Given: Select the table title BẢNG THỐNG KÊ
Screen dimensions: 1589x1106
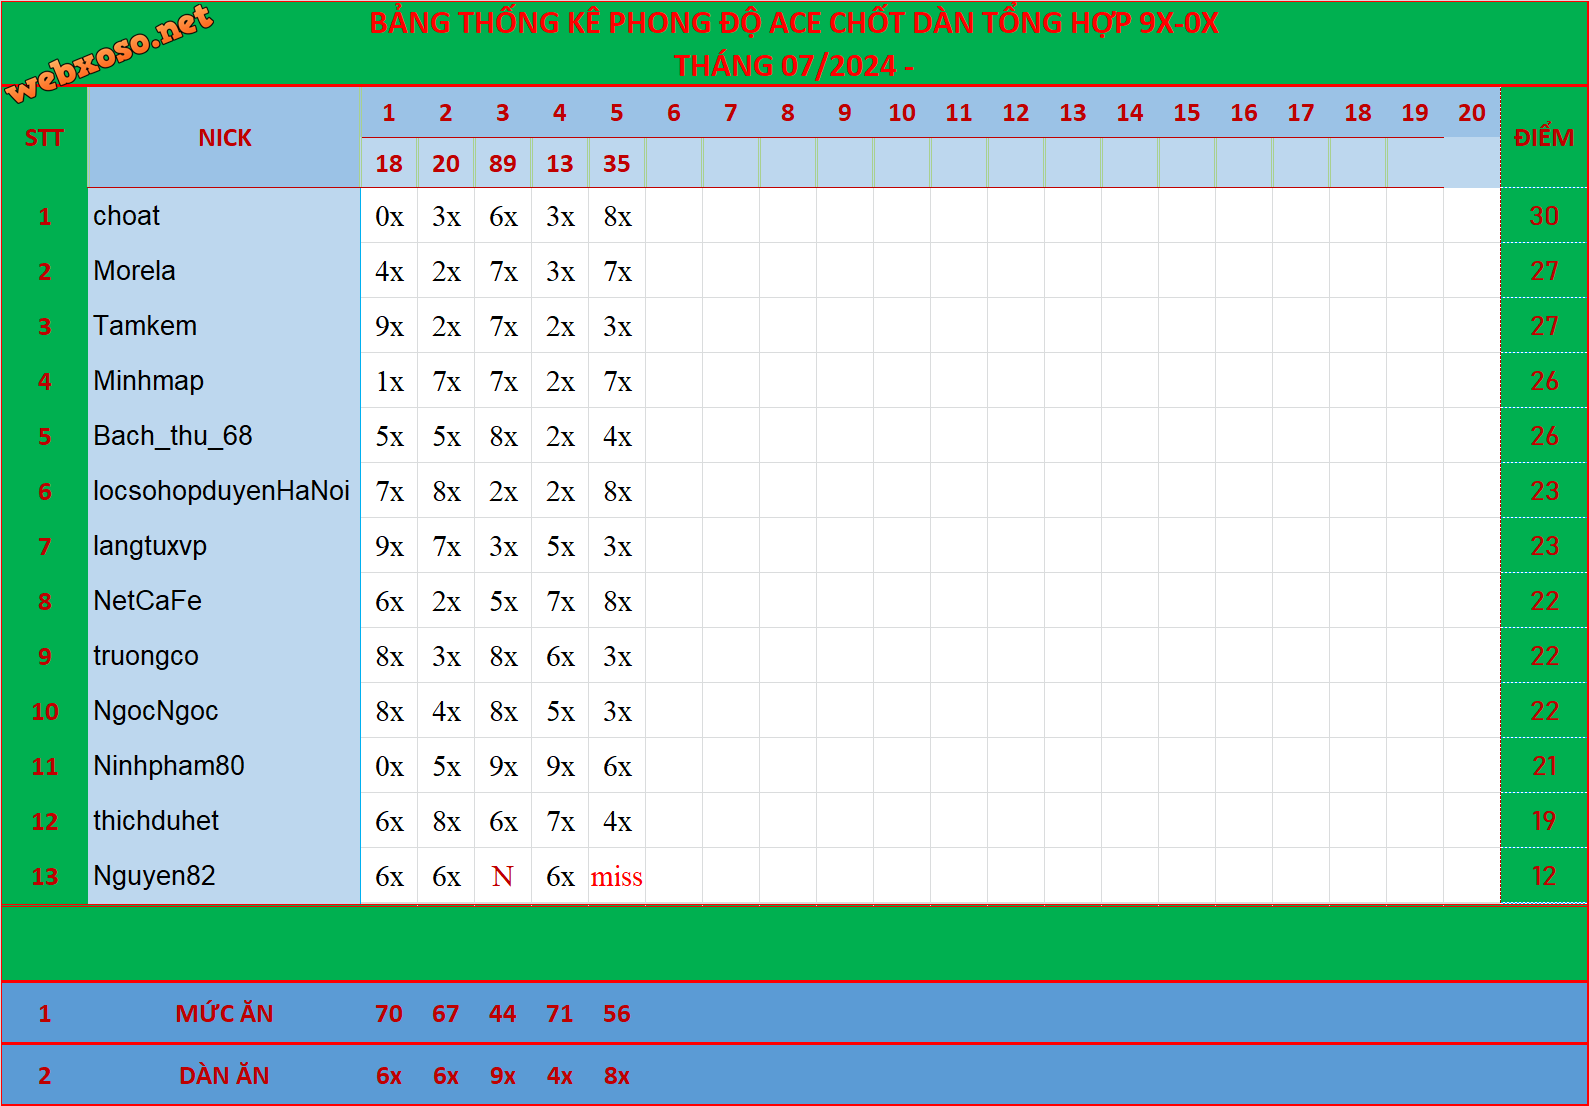Looking at the screenshot, I should coord(793,23).
